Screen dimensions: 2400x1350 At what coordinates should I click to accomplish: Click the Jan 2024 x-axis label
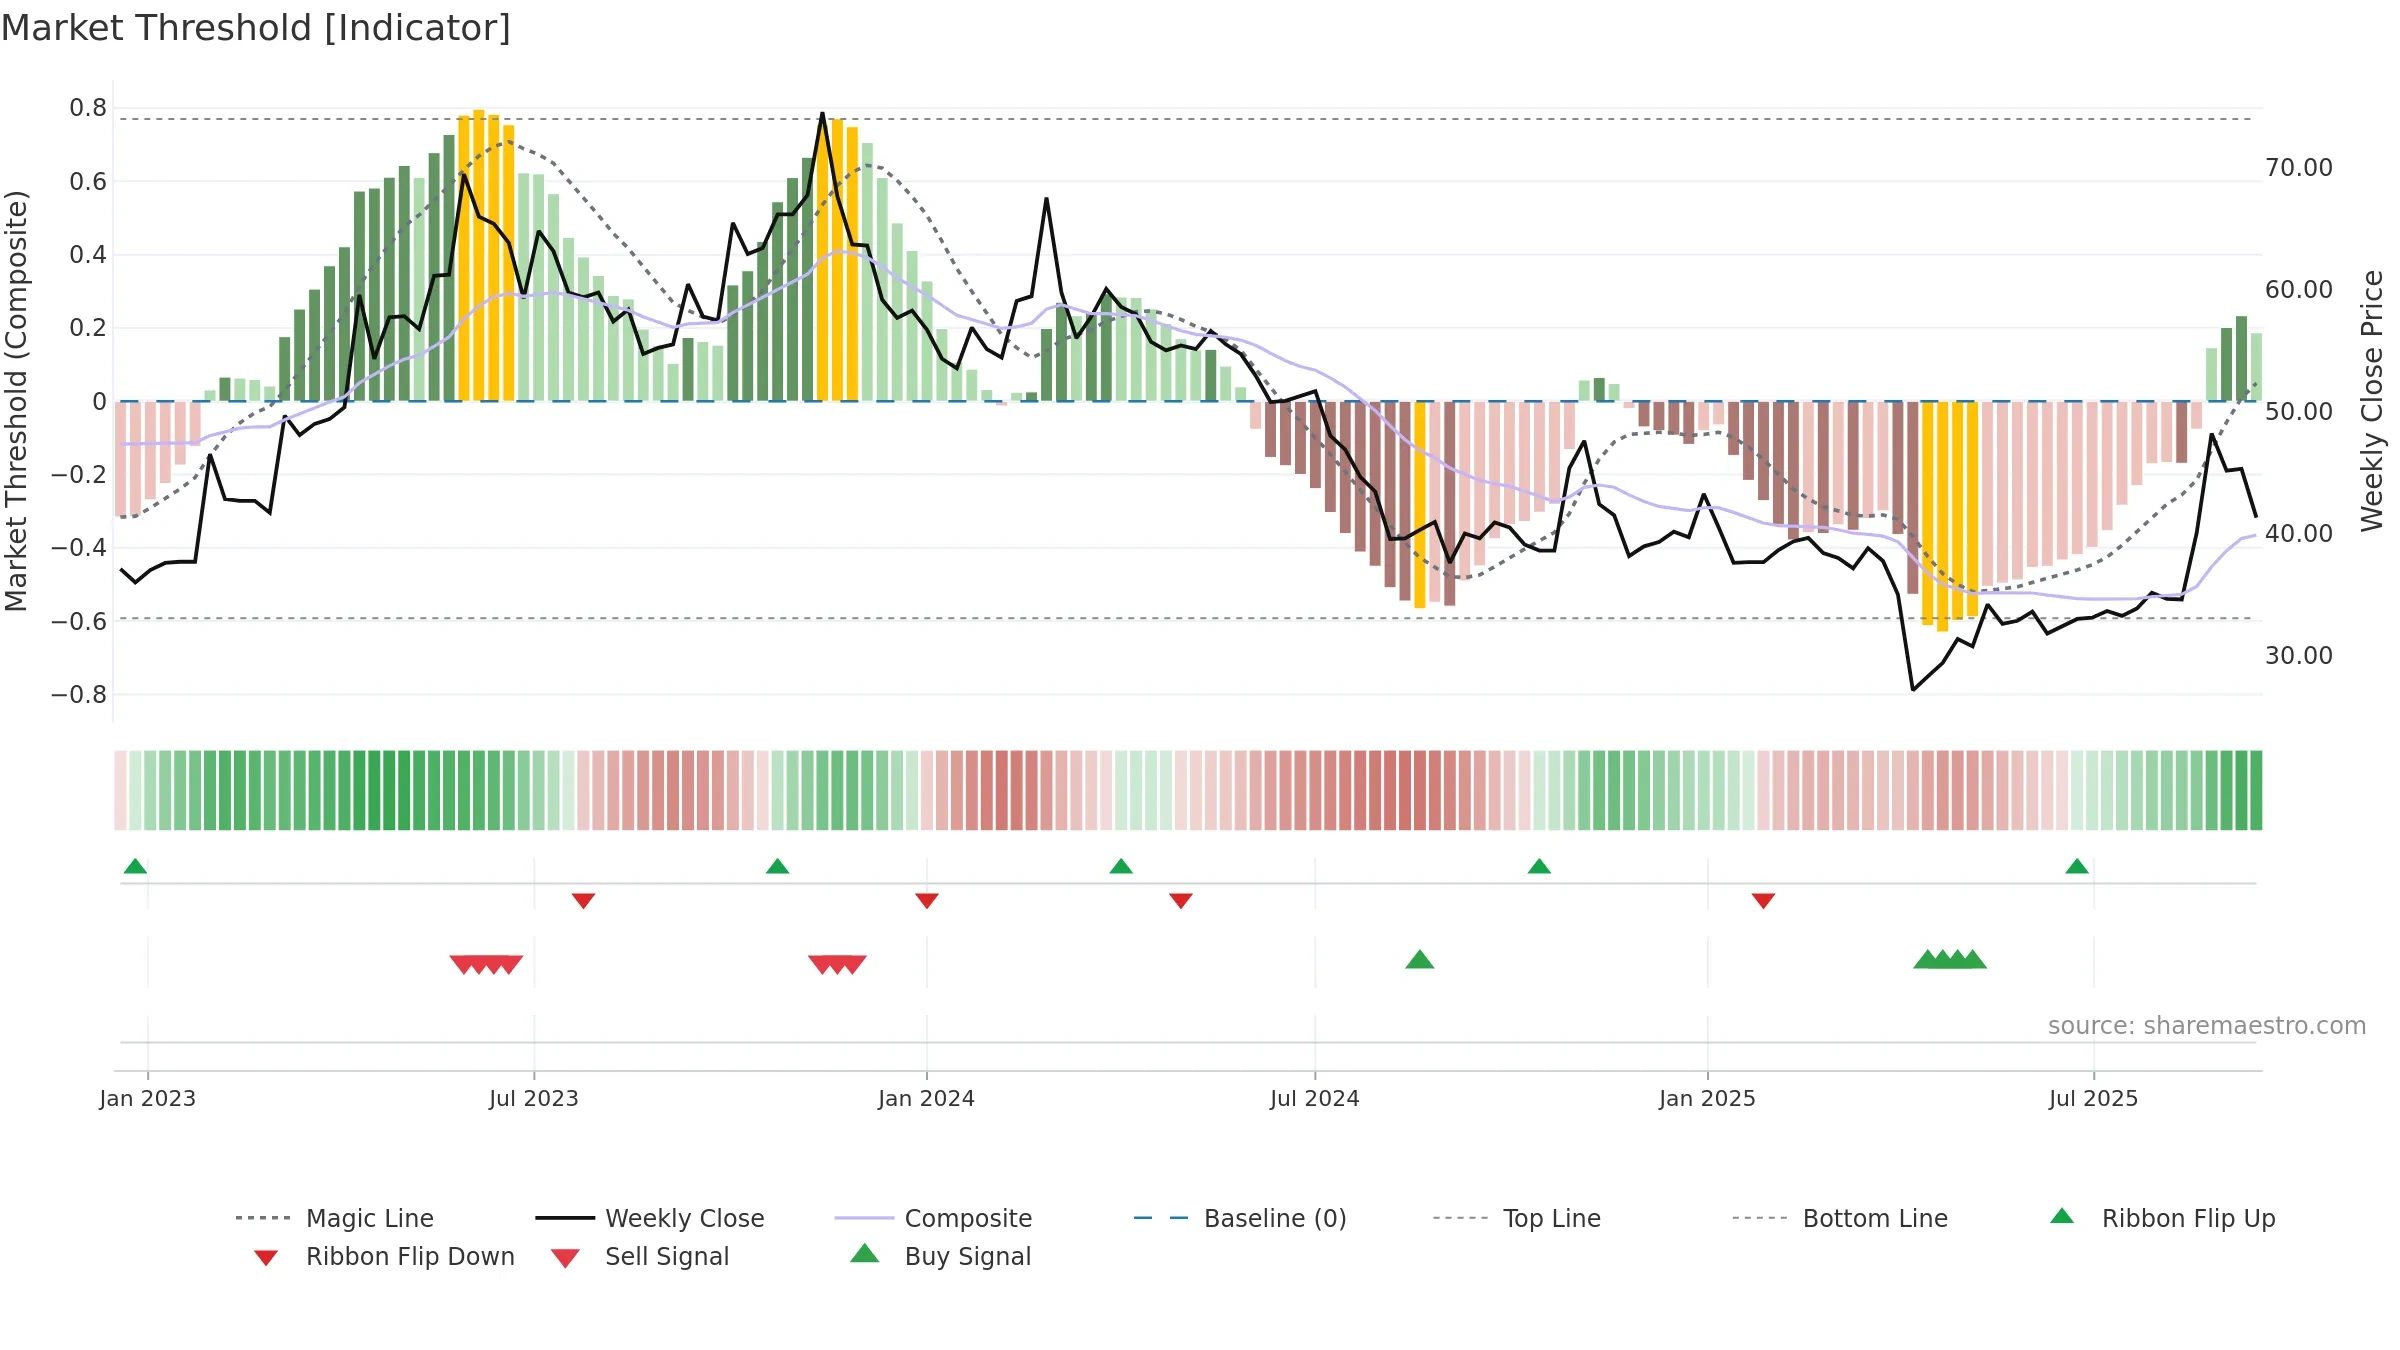927,1098
